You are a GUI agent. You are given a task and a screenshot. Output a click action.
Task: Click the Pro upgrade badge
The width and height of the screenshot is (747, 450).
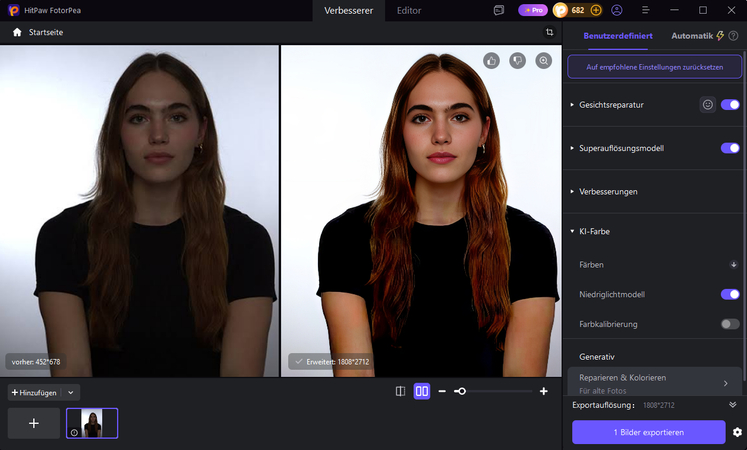coord(533,10)
